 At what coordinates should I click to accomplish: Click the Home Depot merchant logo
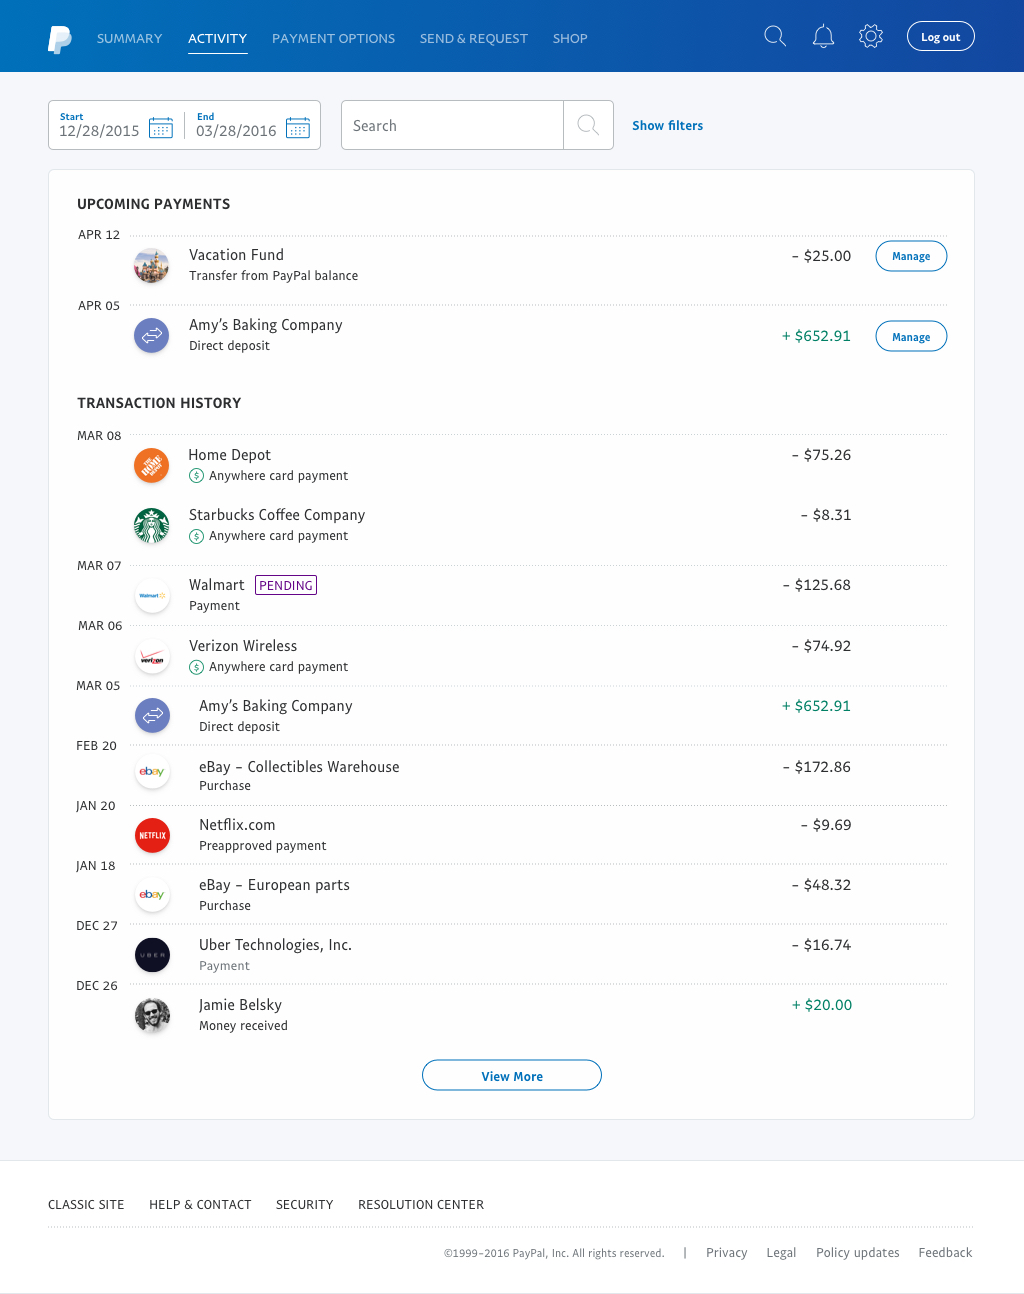coord(151,465)
